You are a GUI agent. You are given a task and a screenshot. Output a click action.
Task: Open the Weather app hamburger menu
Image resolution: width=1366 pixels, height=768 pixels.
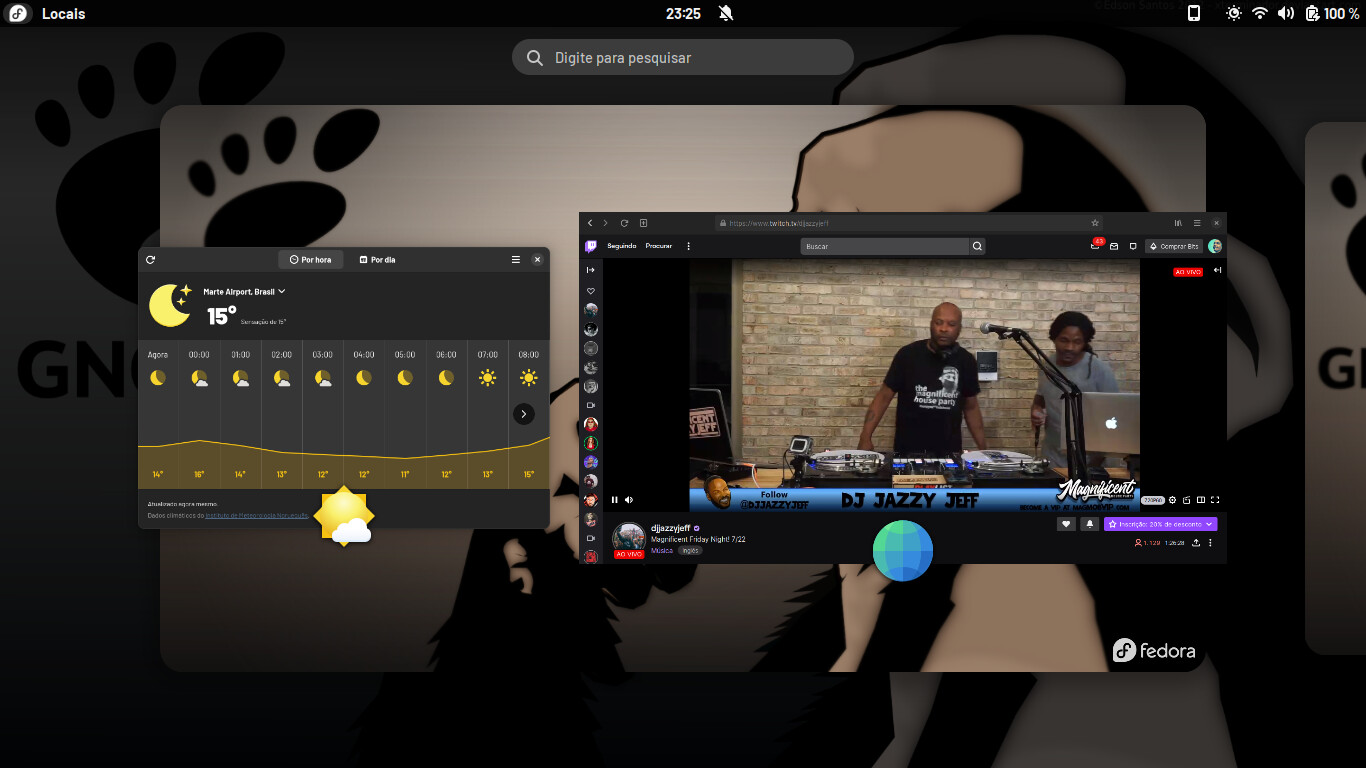[x=516, y=259]
